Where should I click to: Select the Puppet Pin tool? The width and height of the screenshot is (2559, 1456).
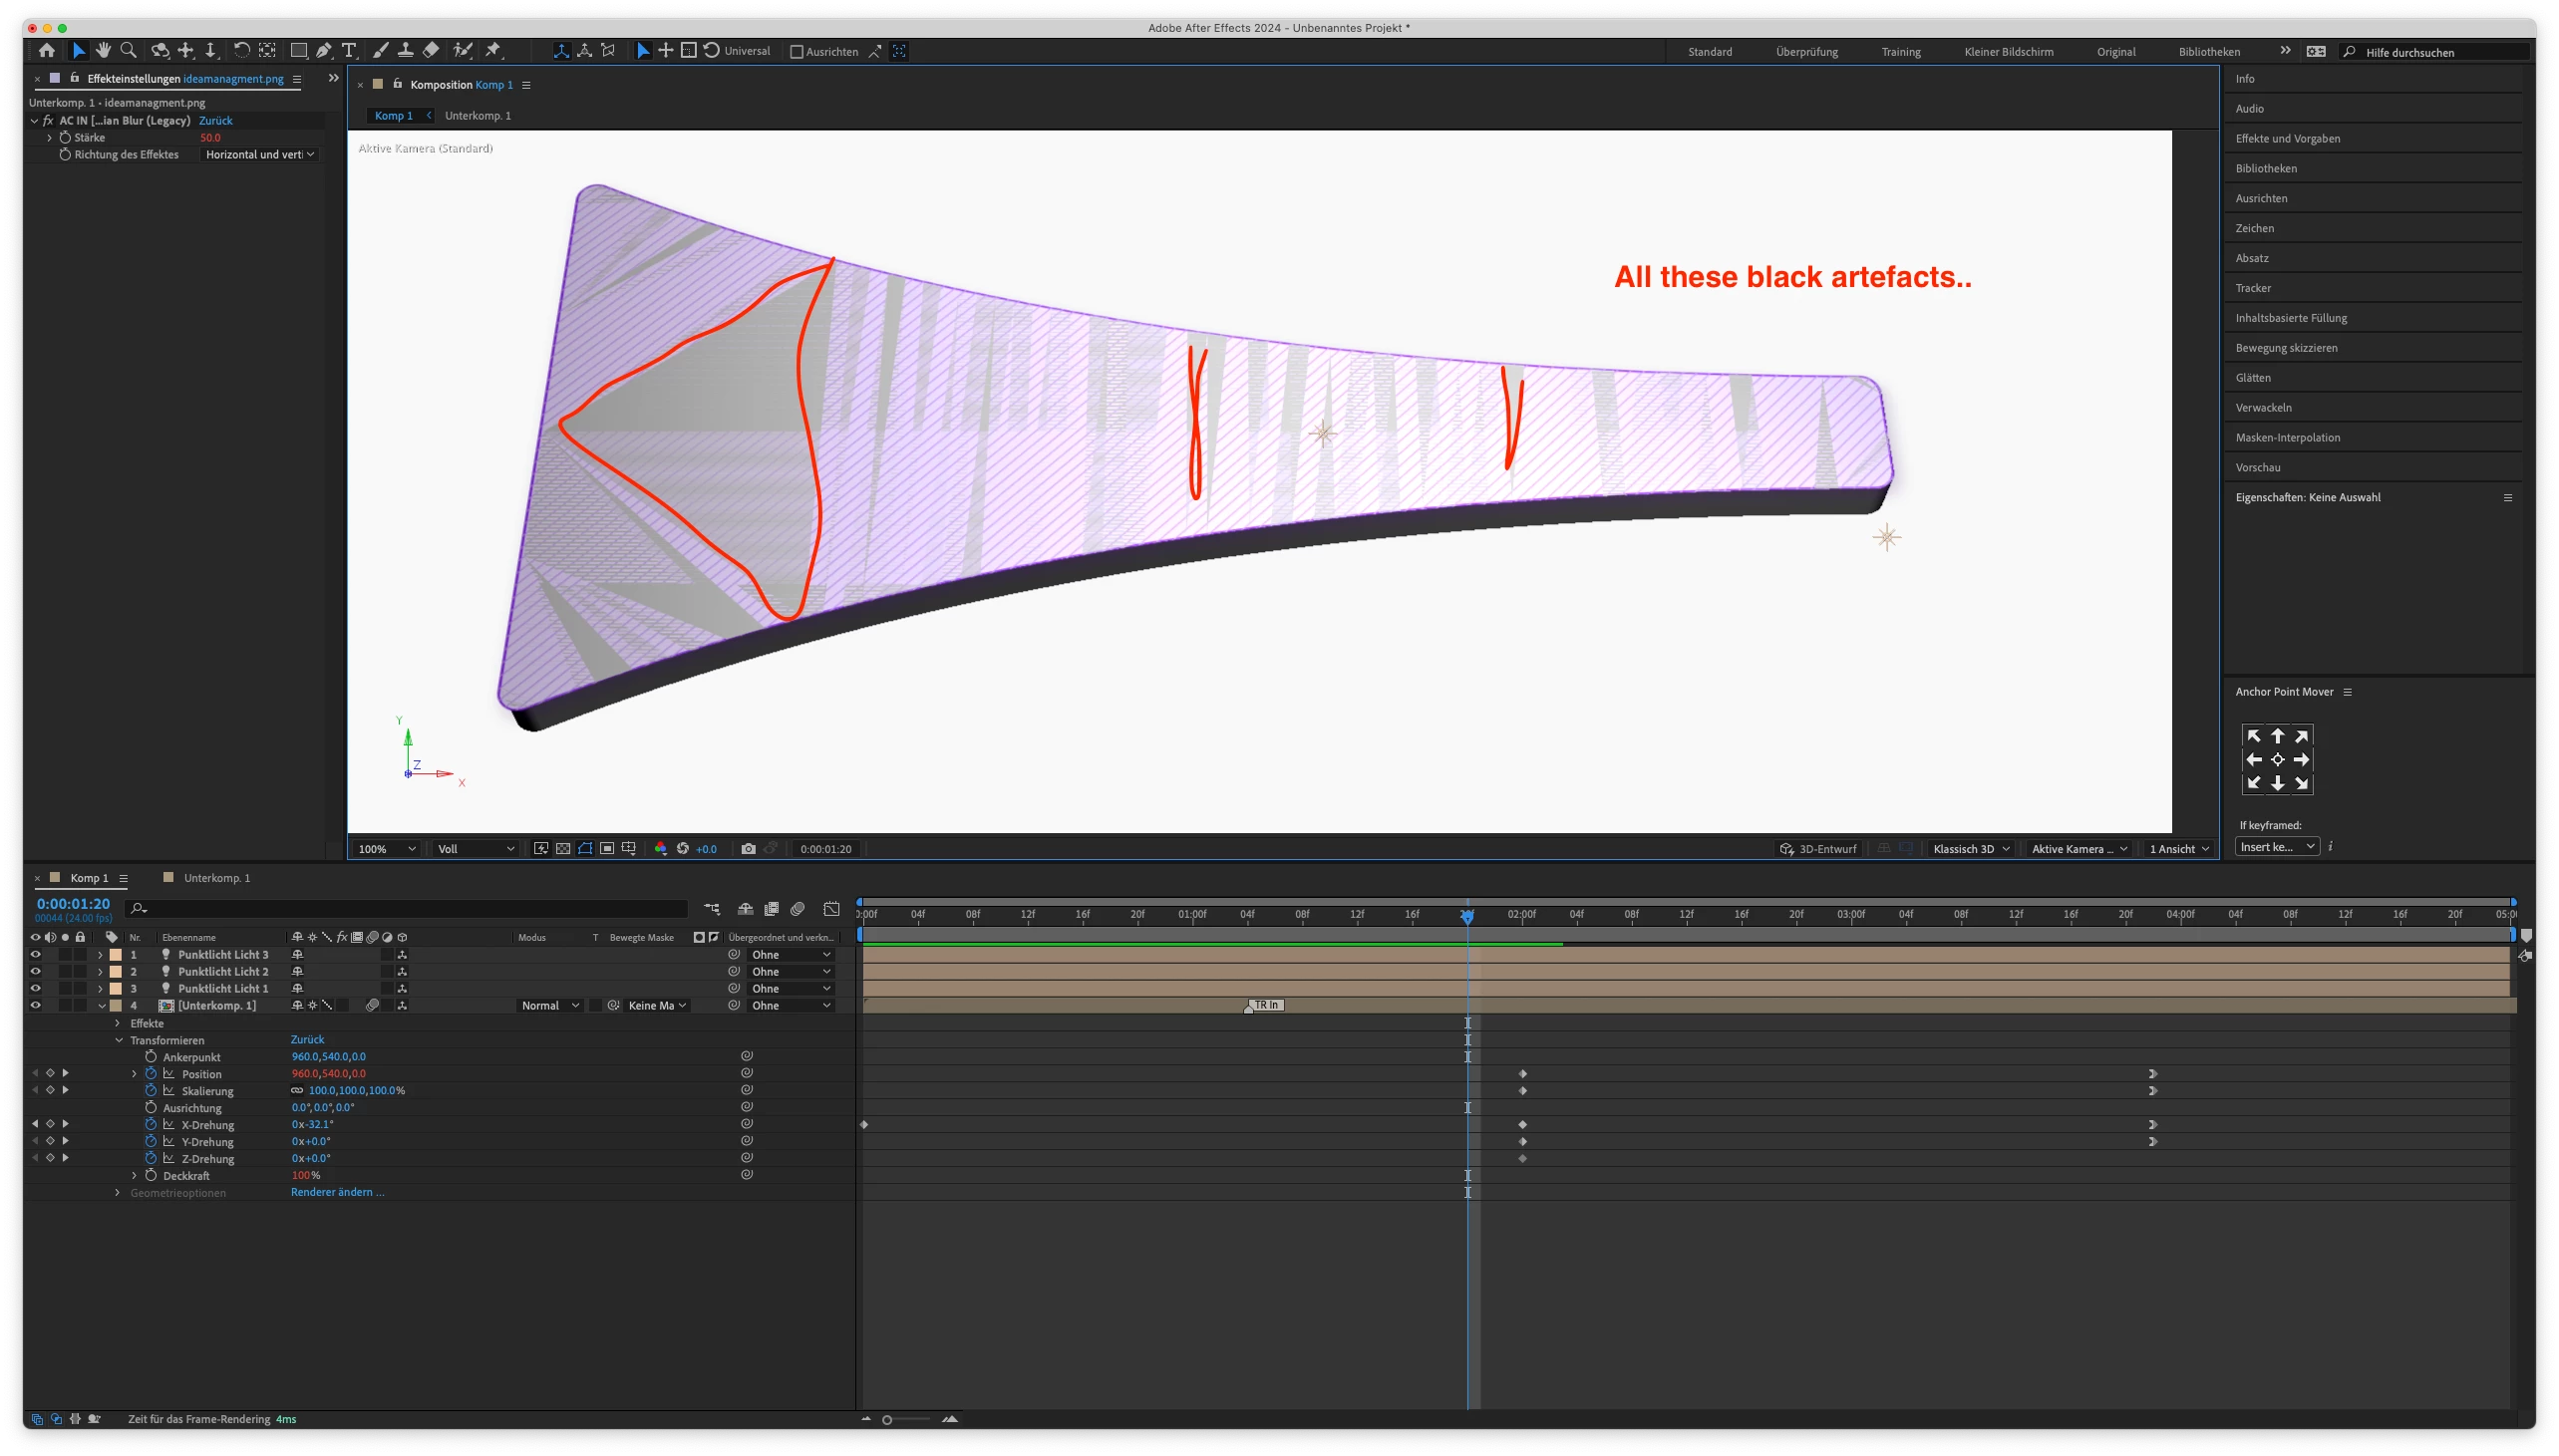click(x=493, y=50)
